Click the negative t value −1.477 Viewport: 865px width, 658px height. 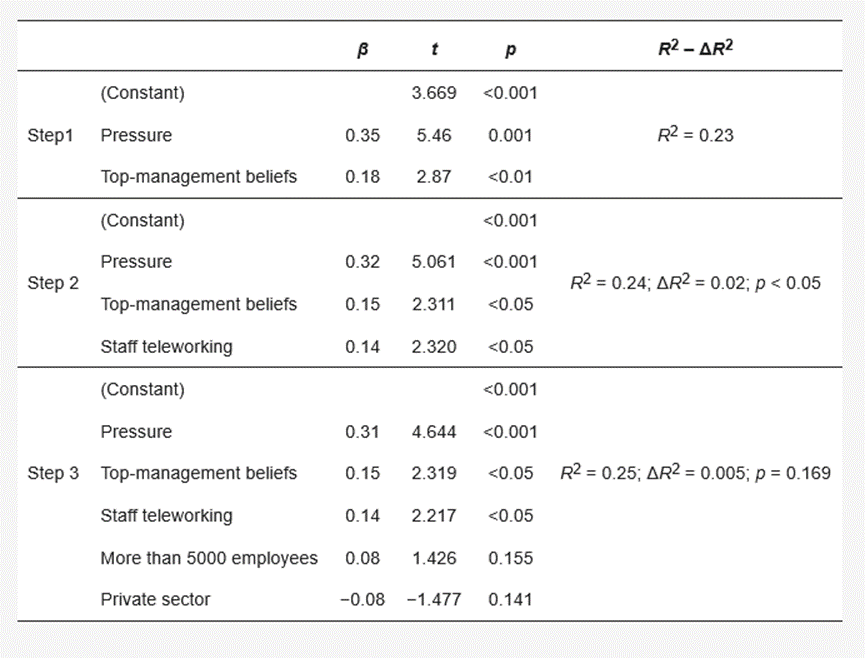coord(432,600)
